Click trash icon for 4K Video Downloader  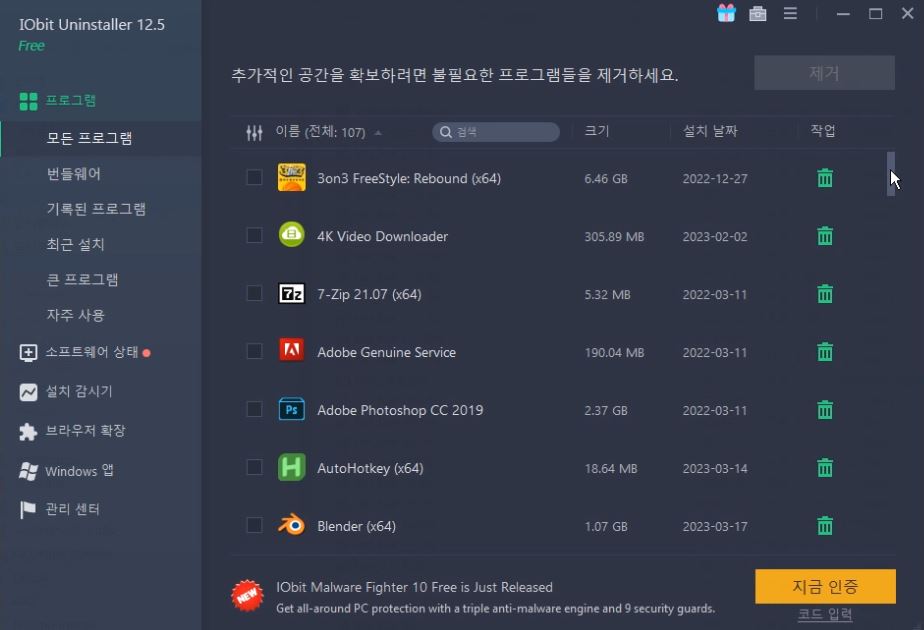825,236
